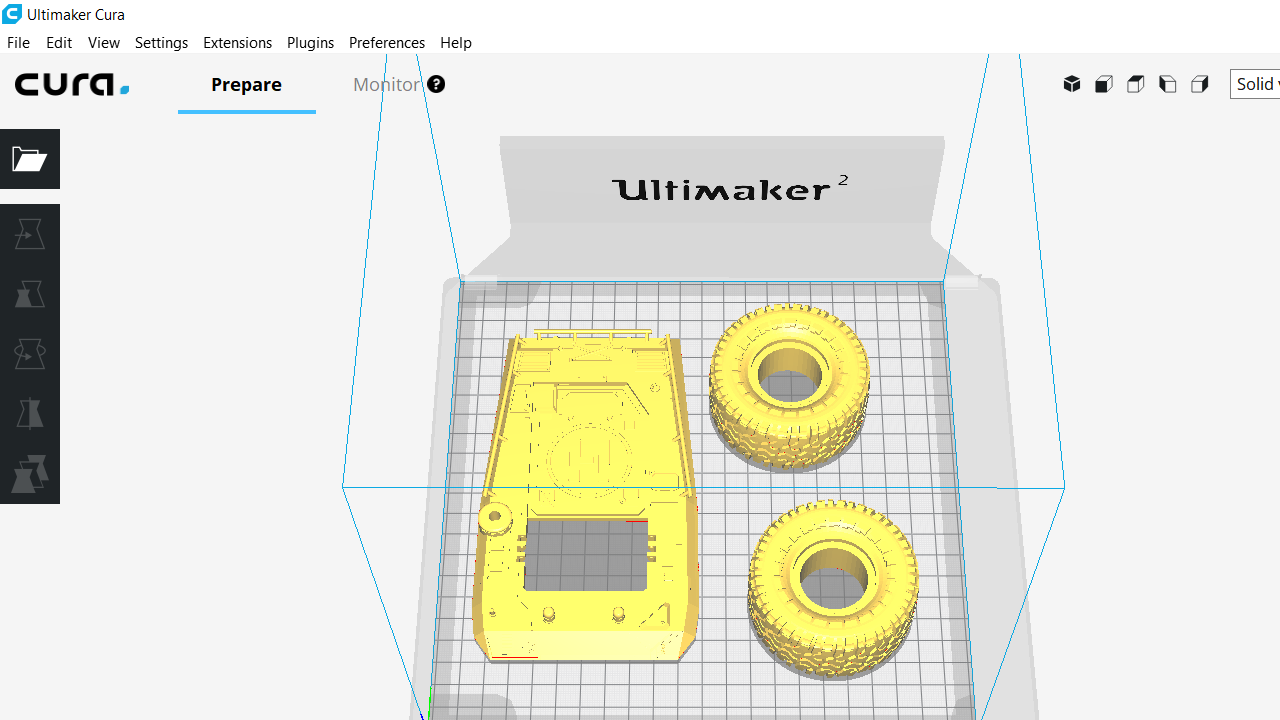This screenshot has width=1280, height=720.
Task: Open the Extensions menu
Action: 237,43
